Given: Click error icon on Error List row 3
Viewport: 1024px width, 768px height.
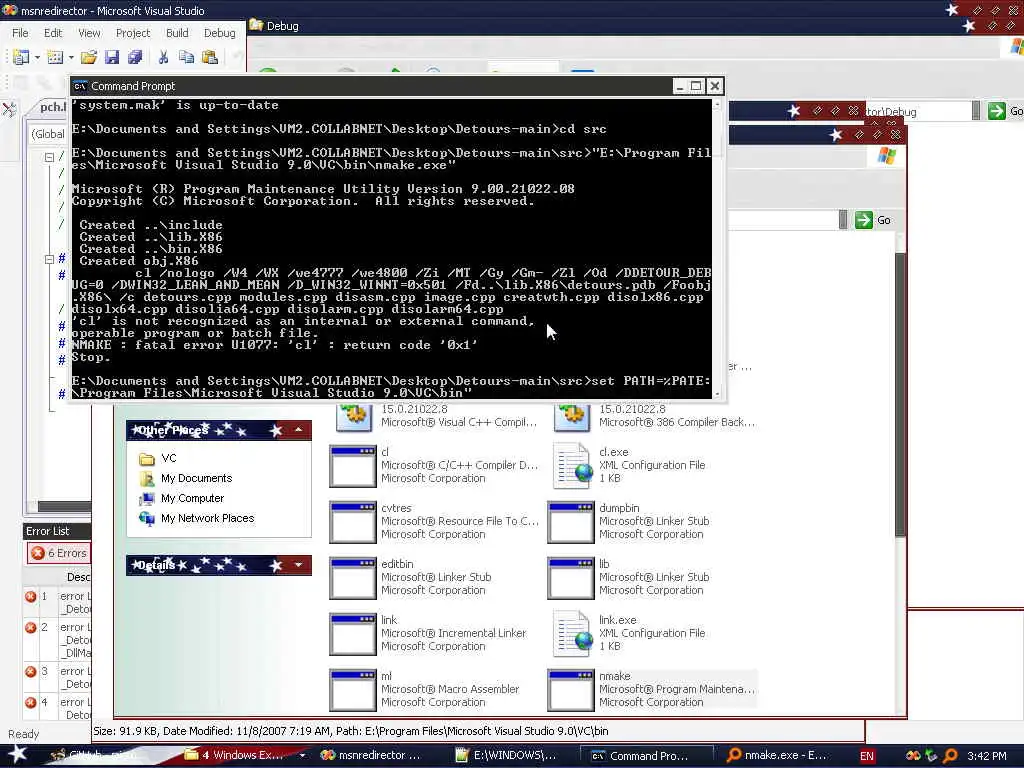Looking at the screenshot, I should click(x=31, y=671).
